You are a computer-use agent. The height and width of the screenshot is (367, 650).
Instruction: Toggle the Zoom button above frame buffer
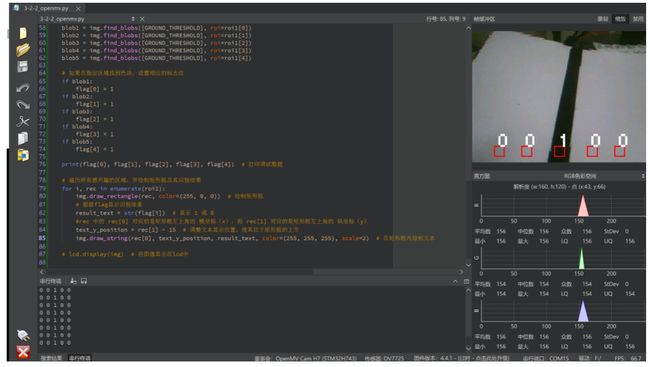click(x=620, y=19)
